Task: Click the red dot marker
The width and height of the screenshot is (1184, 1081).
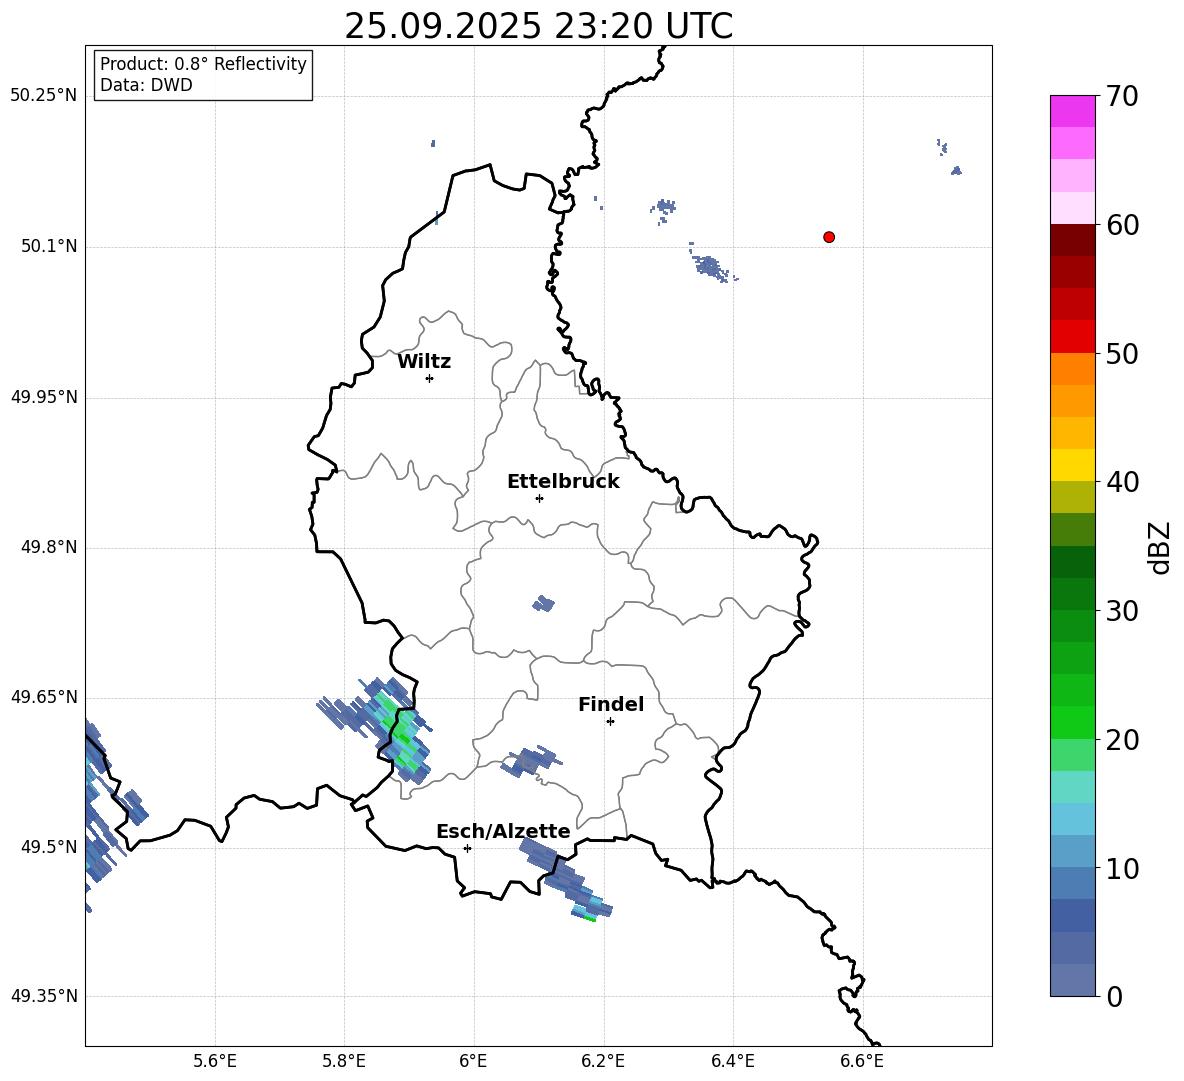Action: (829, 237)
